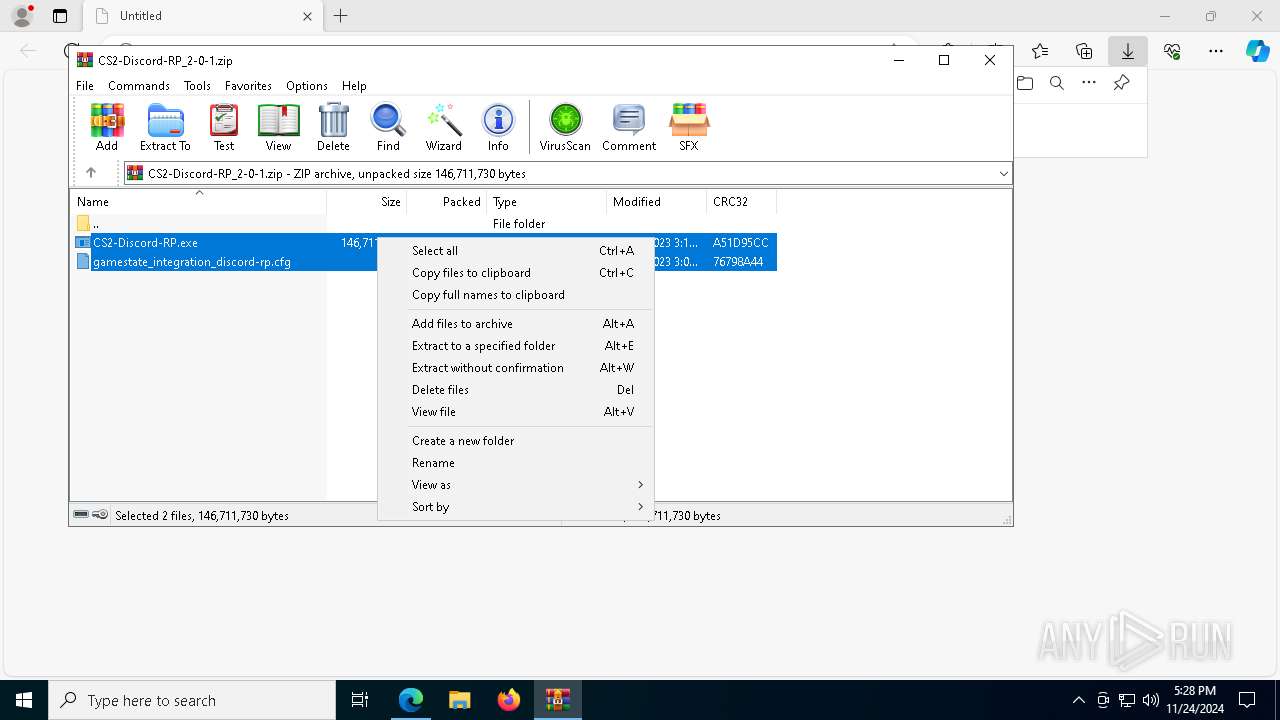The width and height of the screenshot is (1280, 720).
Task: Choose Copy full names to clipboard
Action: (x=515, y=295)
